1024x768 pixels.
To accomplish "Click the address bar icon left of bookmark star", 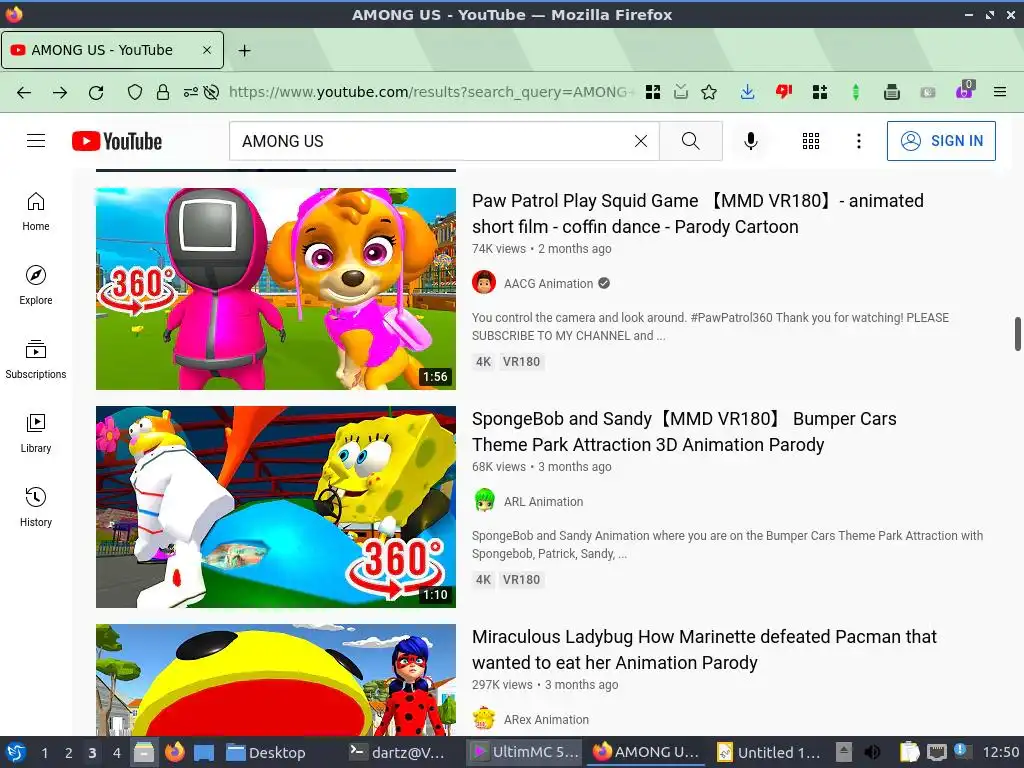I will point(680,92).
